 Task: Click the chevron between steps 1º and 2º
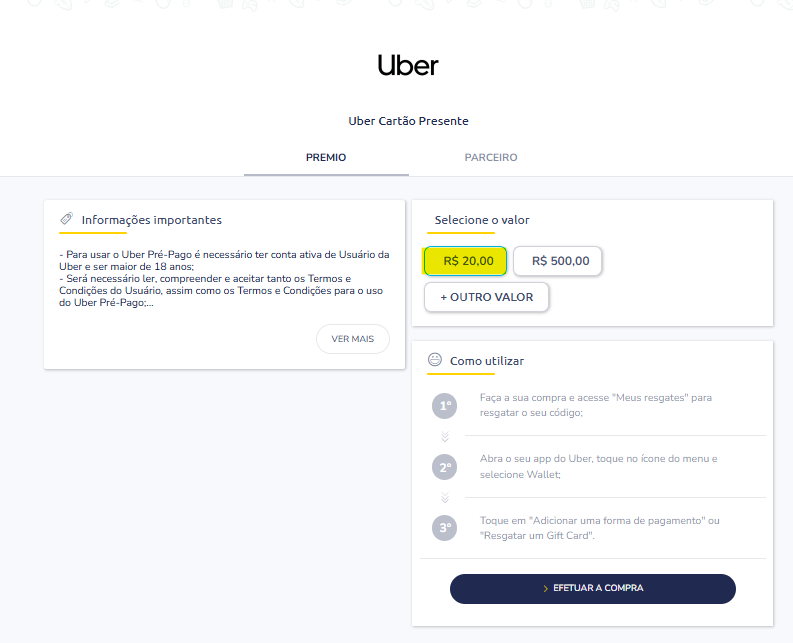pos(444,437)
